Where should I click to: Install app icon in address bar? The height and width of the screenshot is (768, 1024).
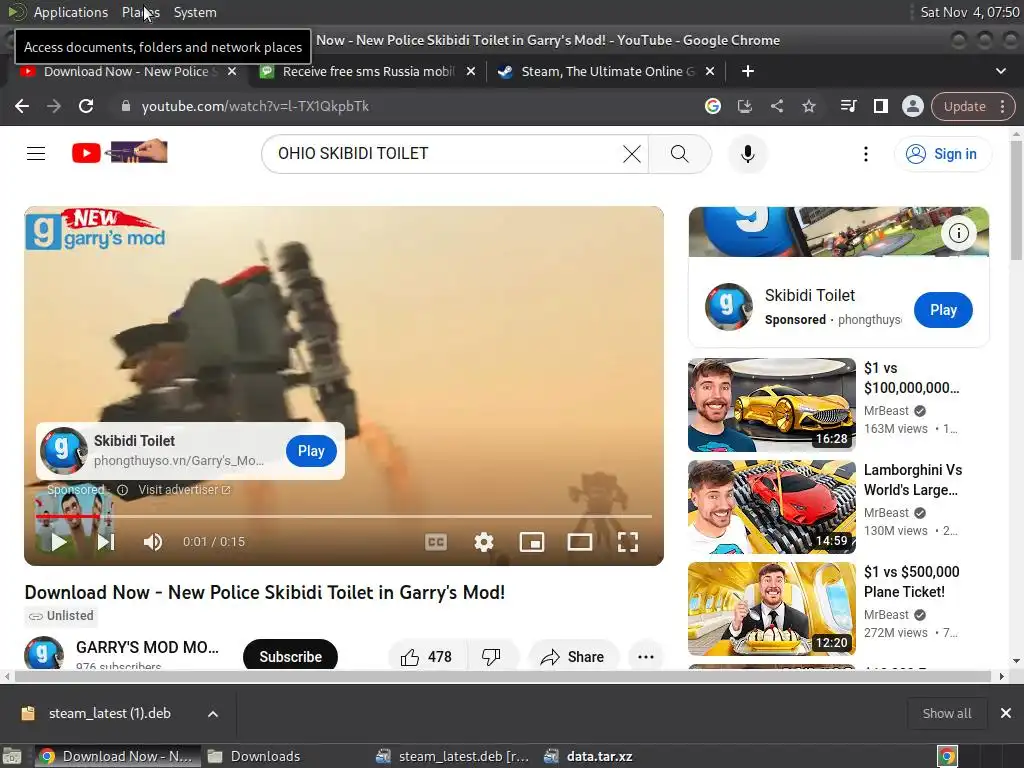coord(744,106)
